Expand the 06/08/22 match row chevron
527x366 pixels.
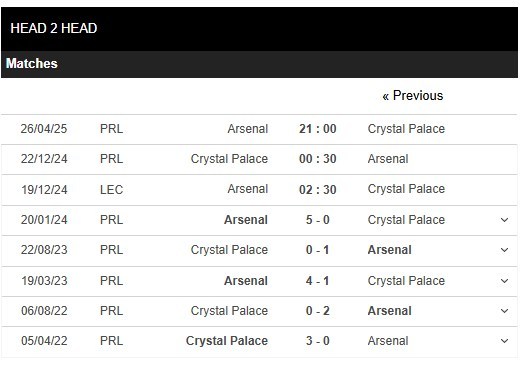504,311
